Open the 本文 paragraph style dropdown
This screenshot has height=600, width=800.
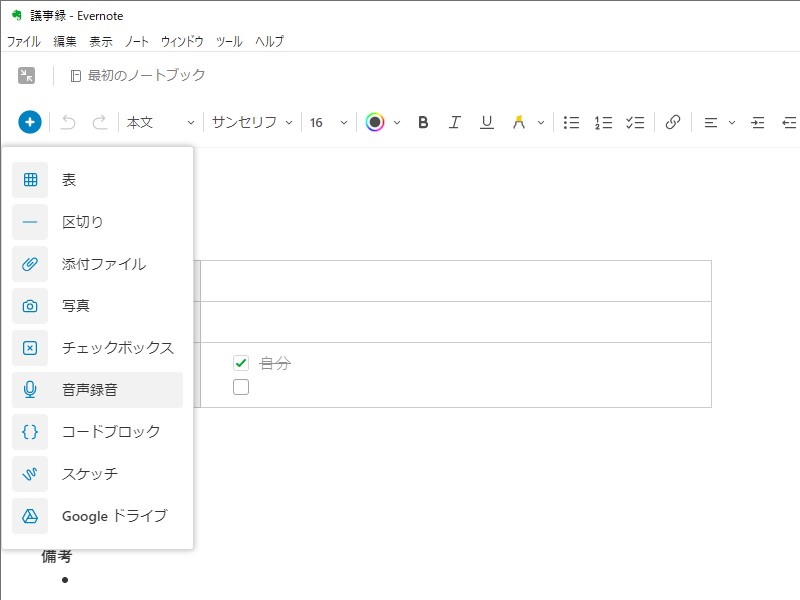coord(163,122)
